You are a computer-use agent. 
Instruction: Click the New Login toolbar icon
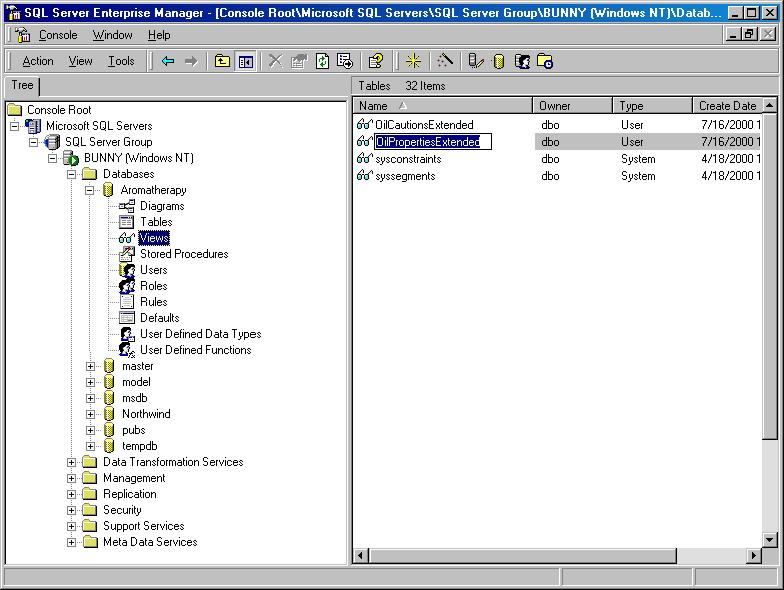click(522, 62)
